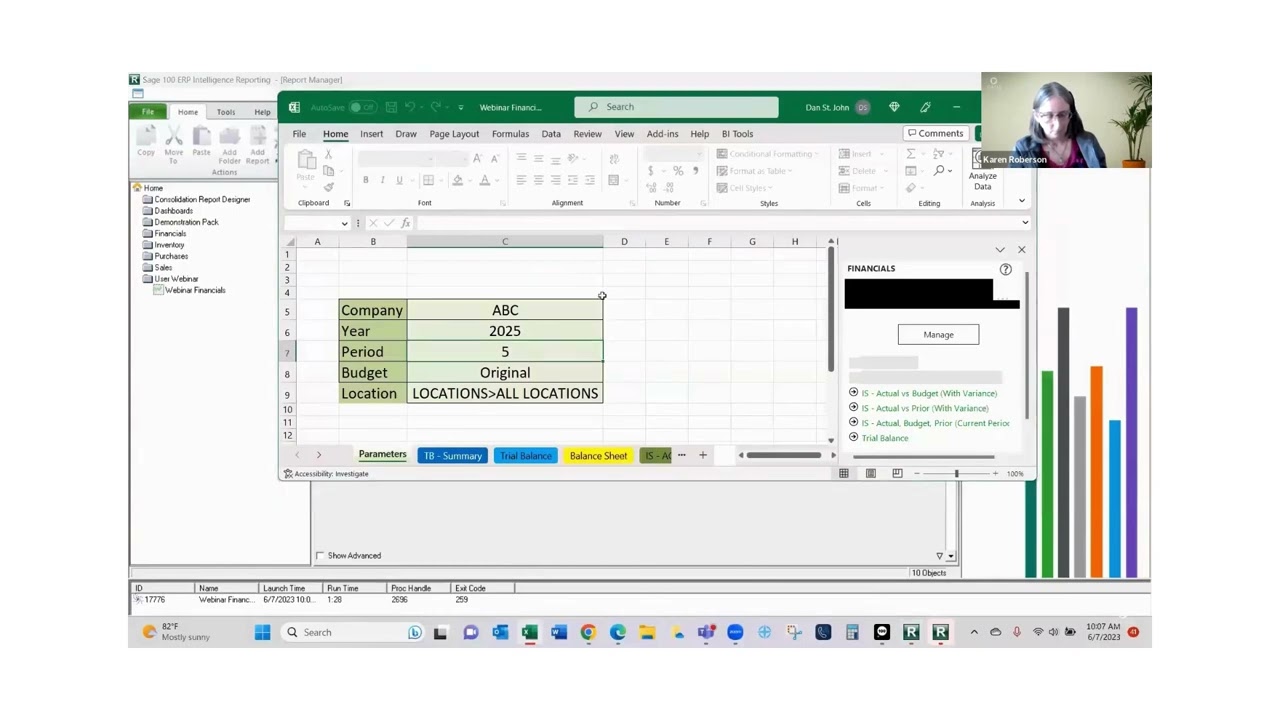Open the Tools tab in Sage Report Manager
The image size is (1280, 720).
(226, 112)
